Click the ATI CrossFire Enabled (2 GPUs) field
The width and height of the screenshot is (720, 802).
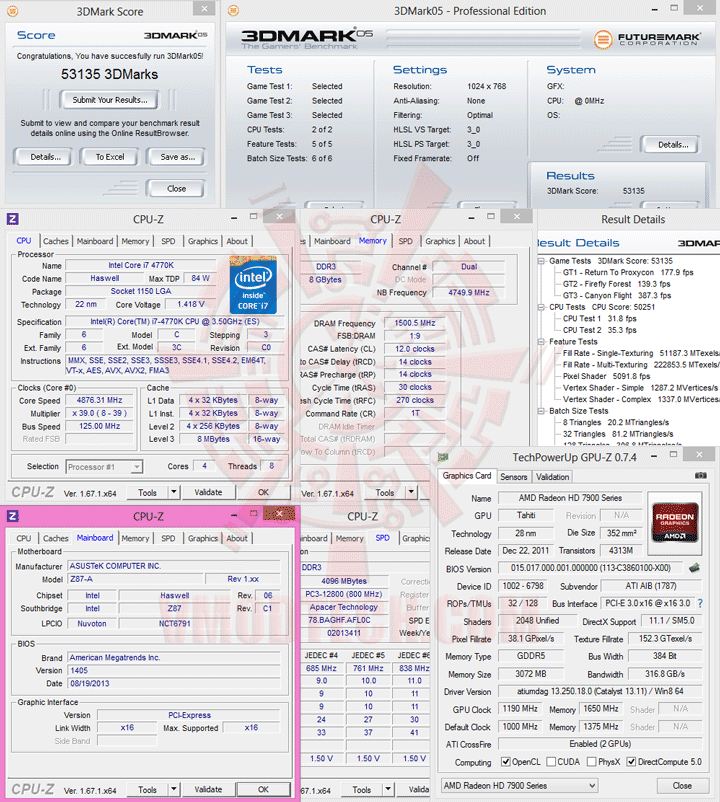(x=600, y=744)
